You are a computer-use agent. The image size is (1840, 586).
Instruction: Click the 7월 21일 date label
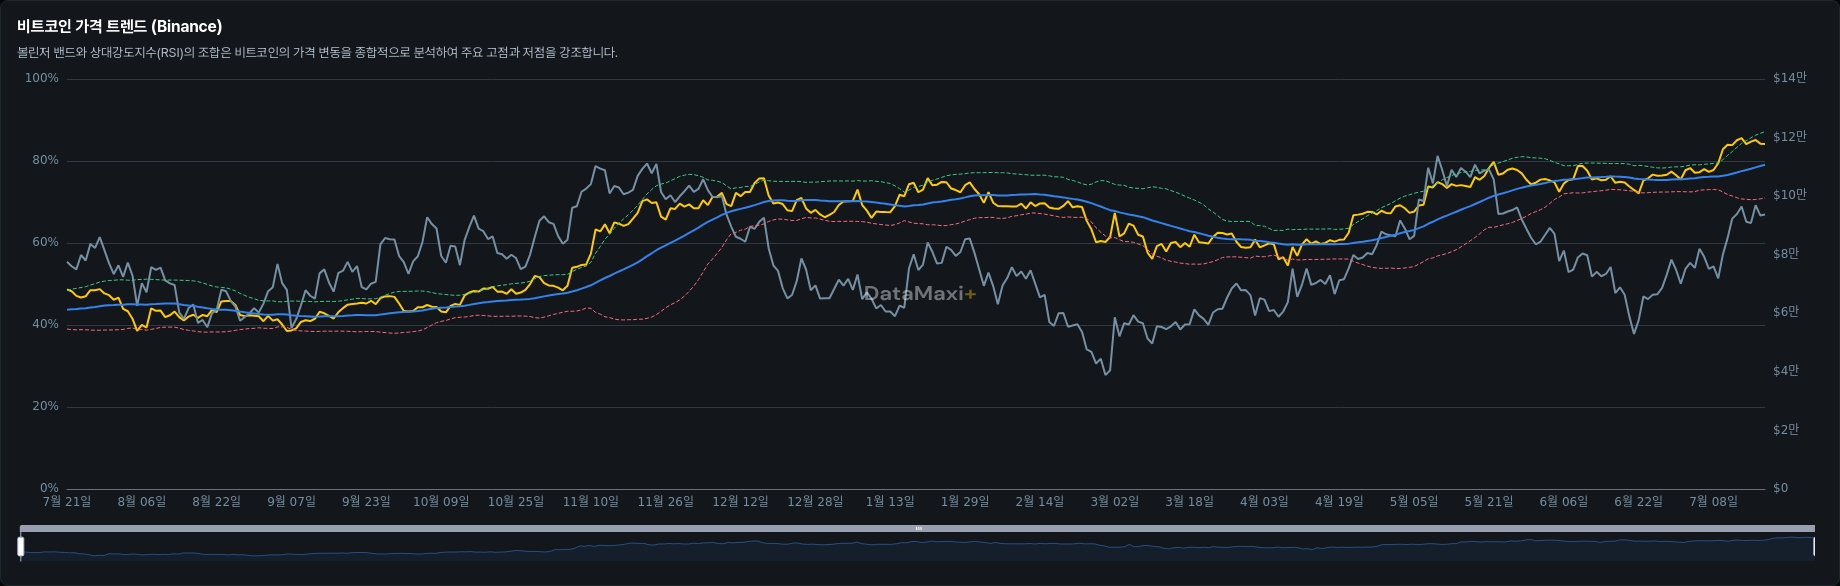pyautogui.click(x=67, y=501)
